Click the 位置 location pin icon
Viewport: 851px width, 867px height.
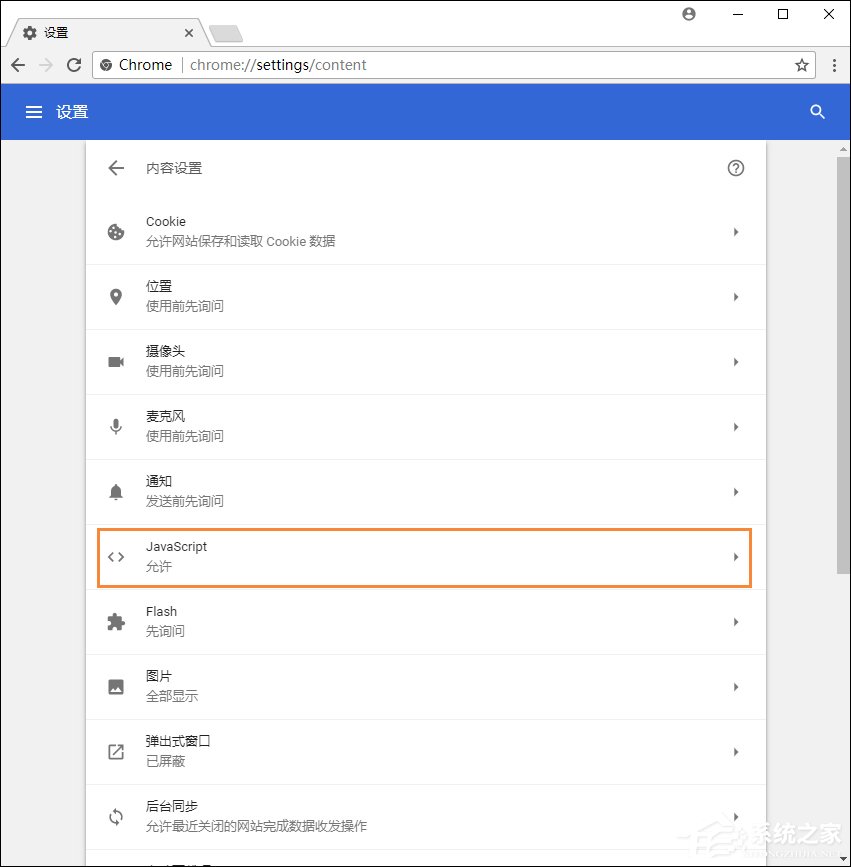tap(115, 296)
